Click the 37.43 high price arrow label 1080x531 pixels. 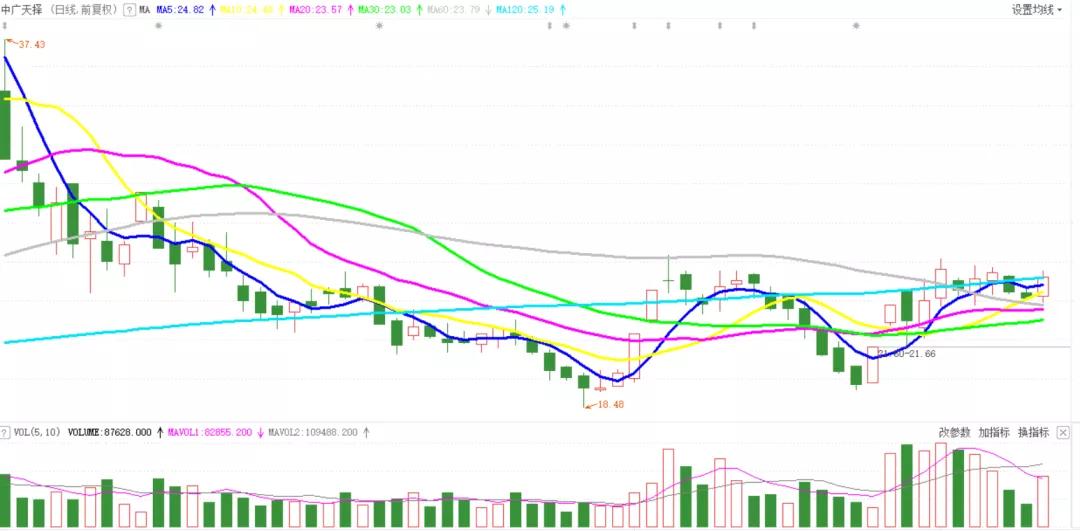tap(26, 44)
